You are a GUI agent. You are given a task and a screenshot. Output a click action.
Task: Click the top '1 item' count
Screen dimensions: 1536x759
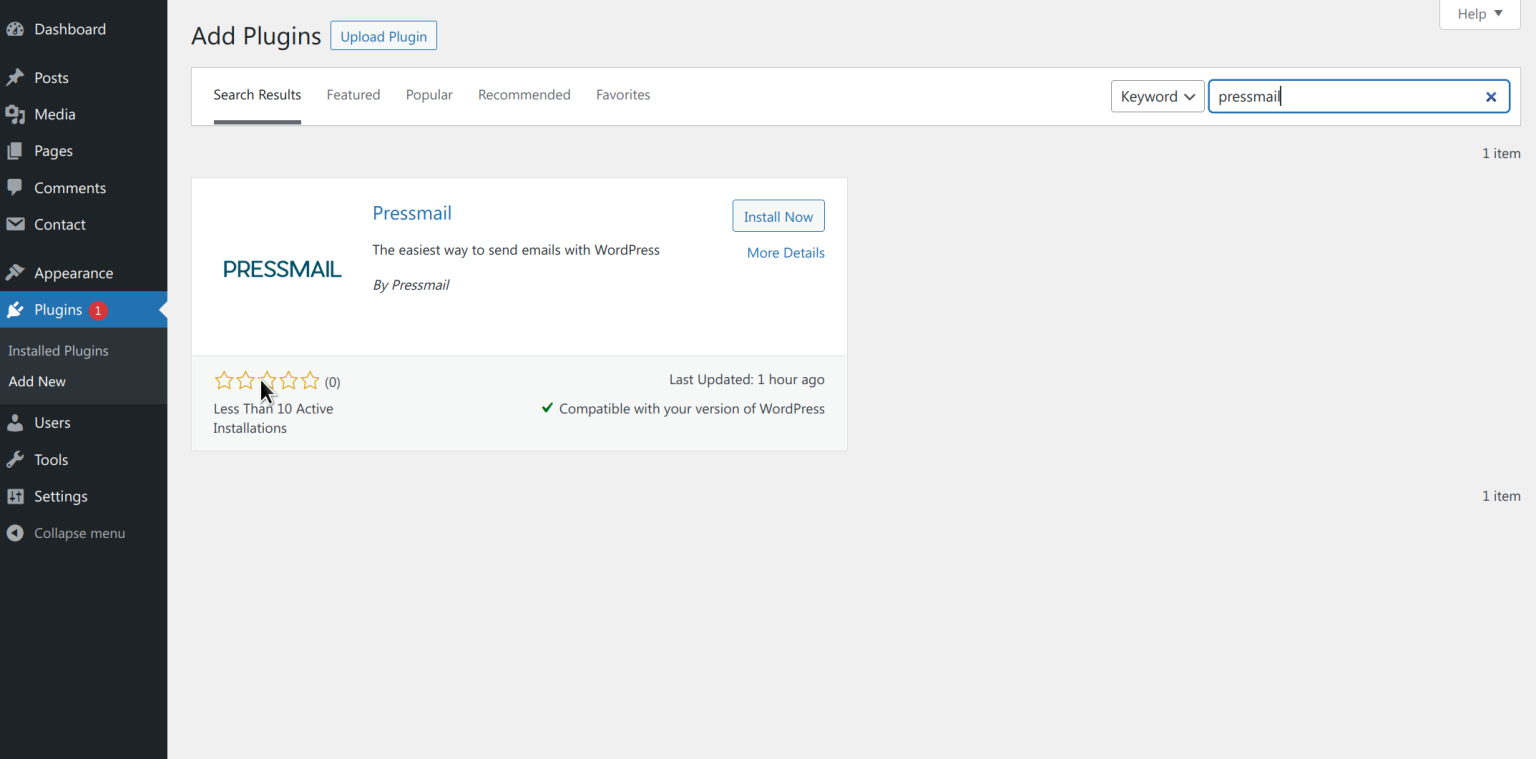coord(1501,153)
